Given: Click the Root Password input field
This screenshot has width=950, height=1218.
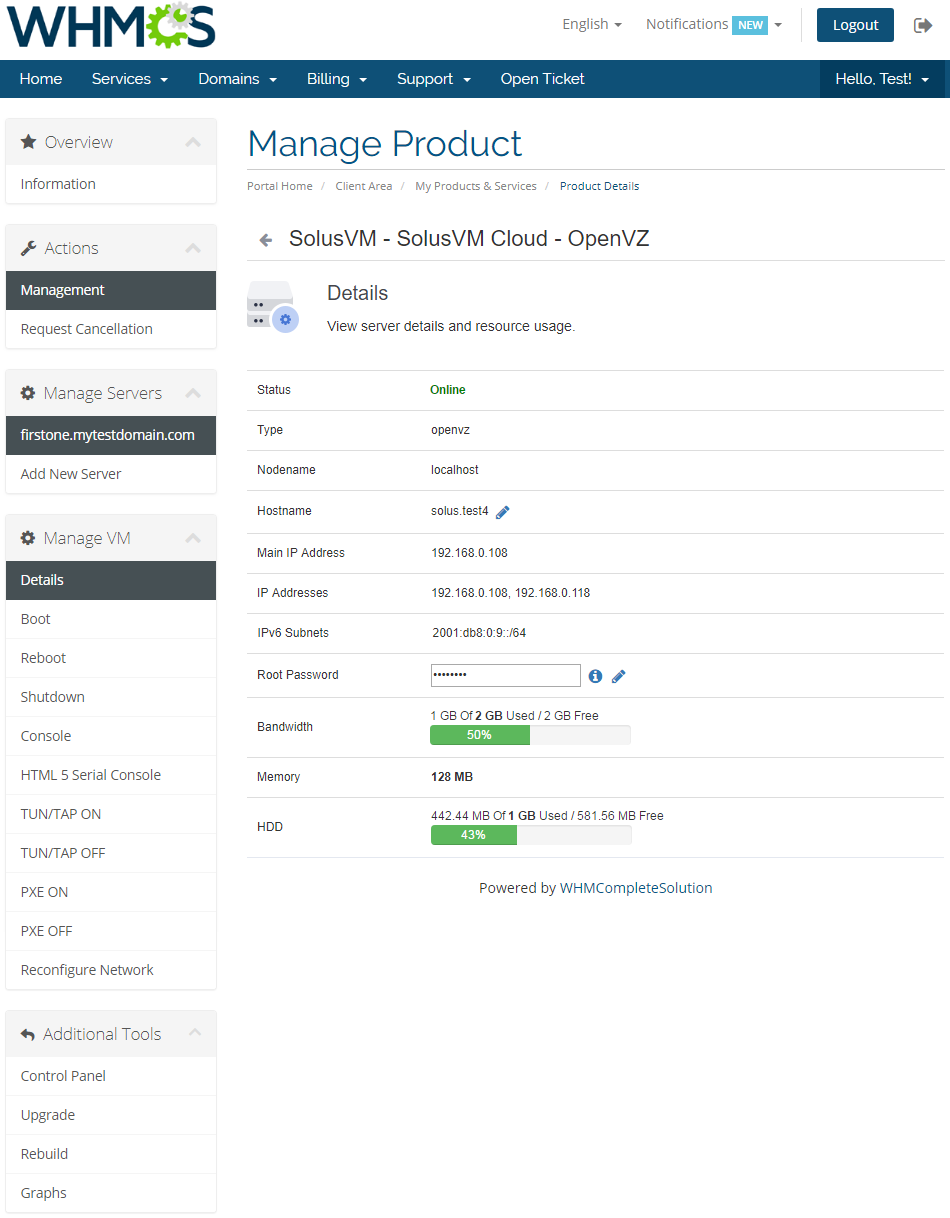Looking at the screenshot, I should 505,675.
